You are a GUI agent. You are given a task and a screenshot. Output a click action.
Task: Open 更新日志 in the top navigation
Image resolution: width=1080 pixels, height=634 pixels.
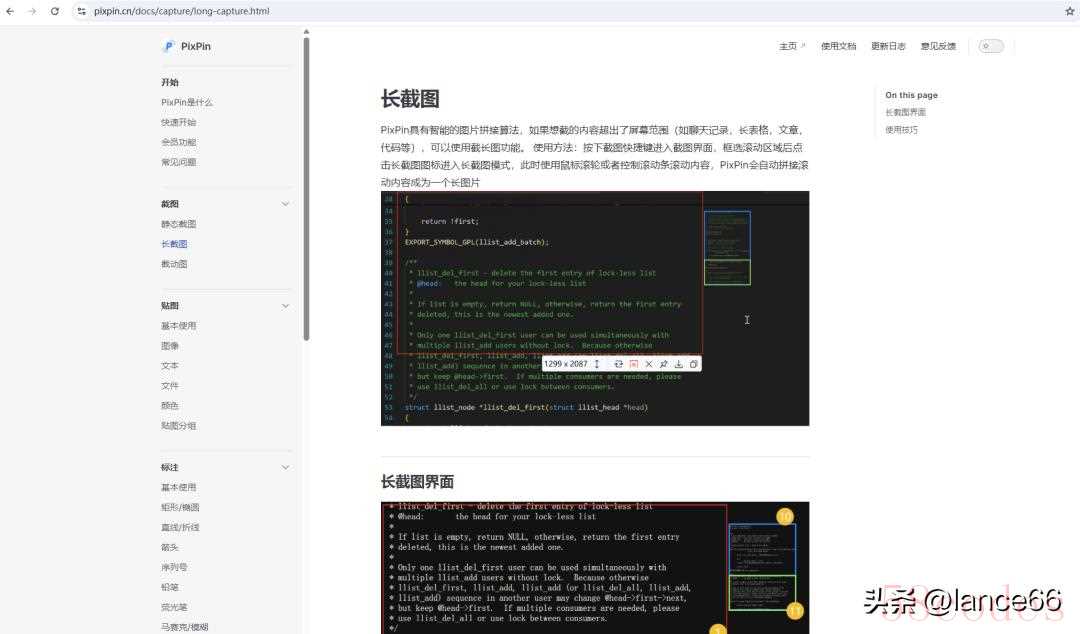[888, 46]
